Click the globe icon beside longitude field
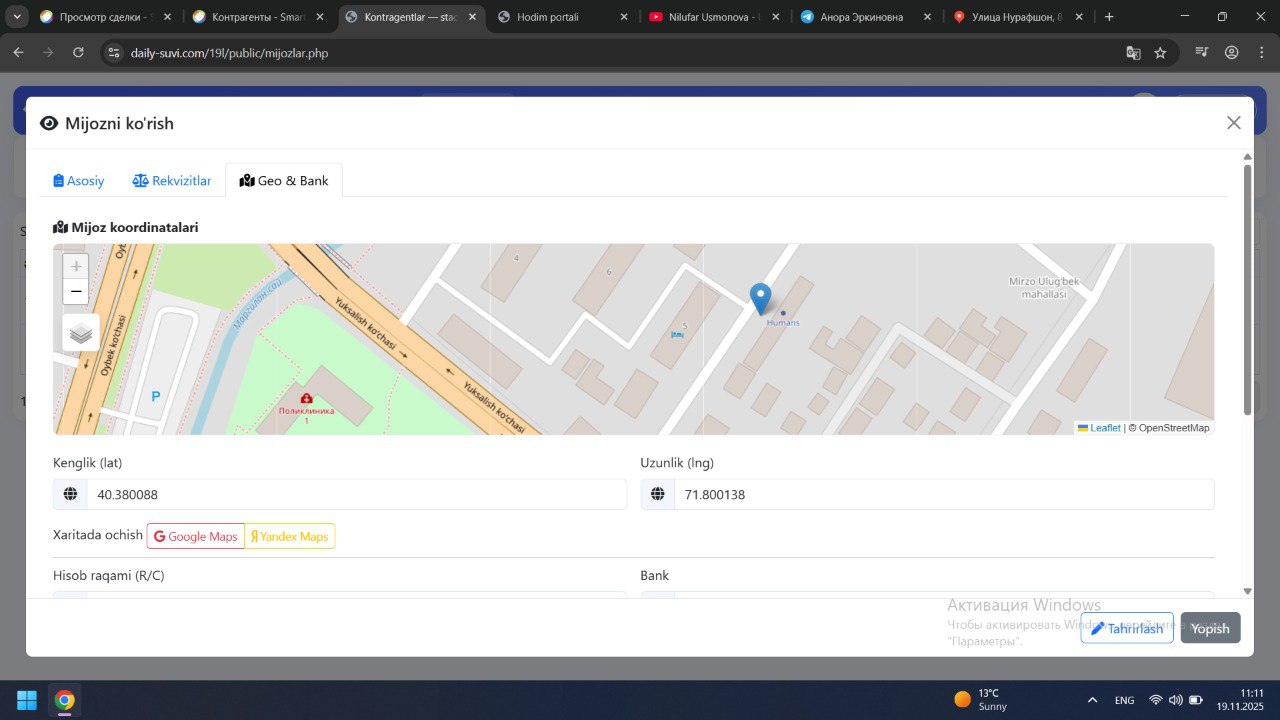This screenshot has height=720, width=1280. [x=658, y=494]
